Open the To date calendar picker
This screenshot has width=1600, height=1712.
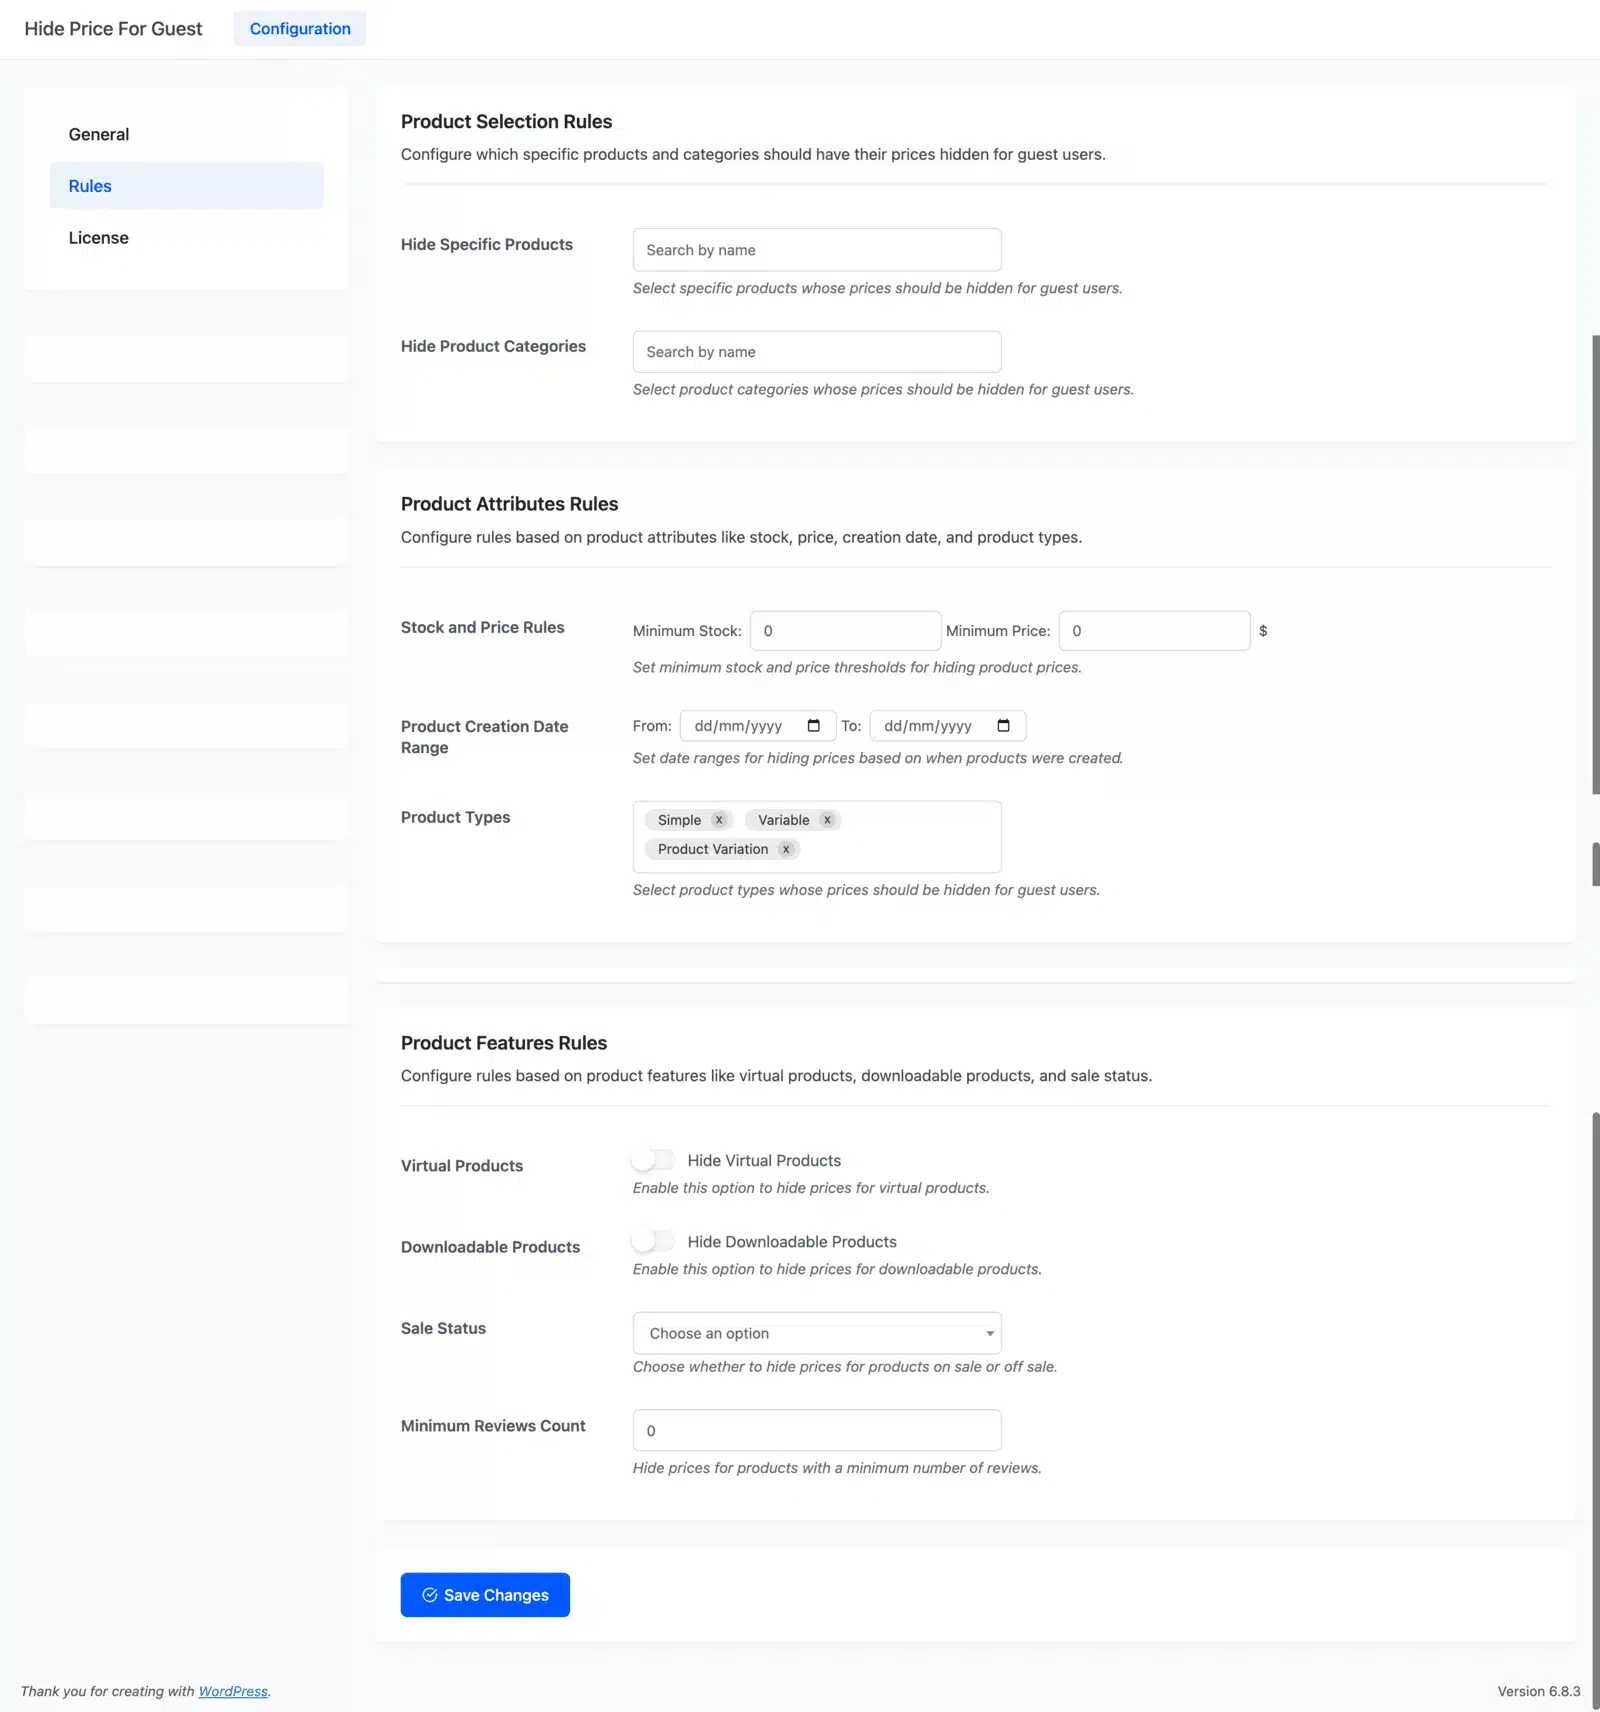coord(1005,725)
